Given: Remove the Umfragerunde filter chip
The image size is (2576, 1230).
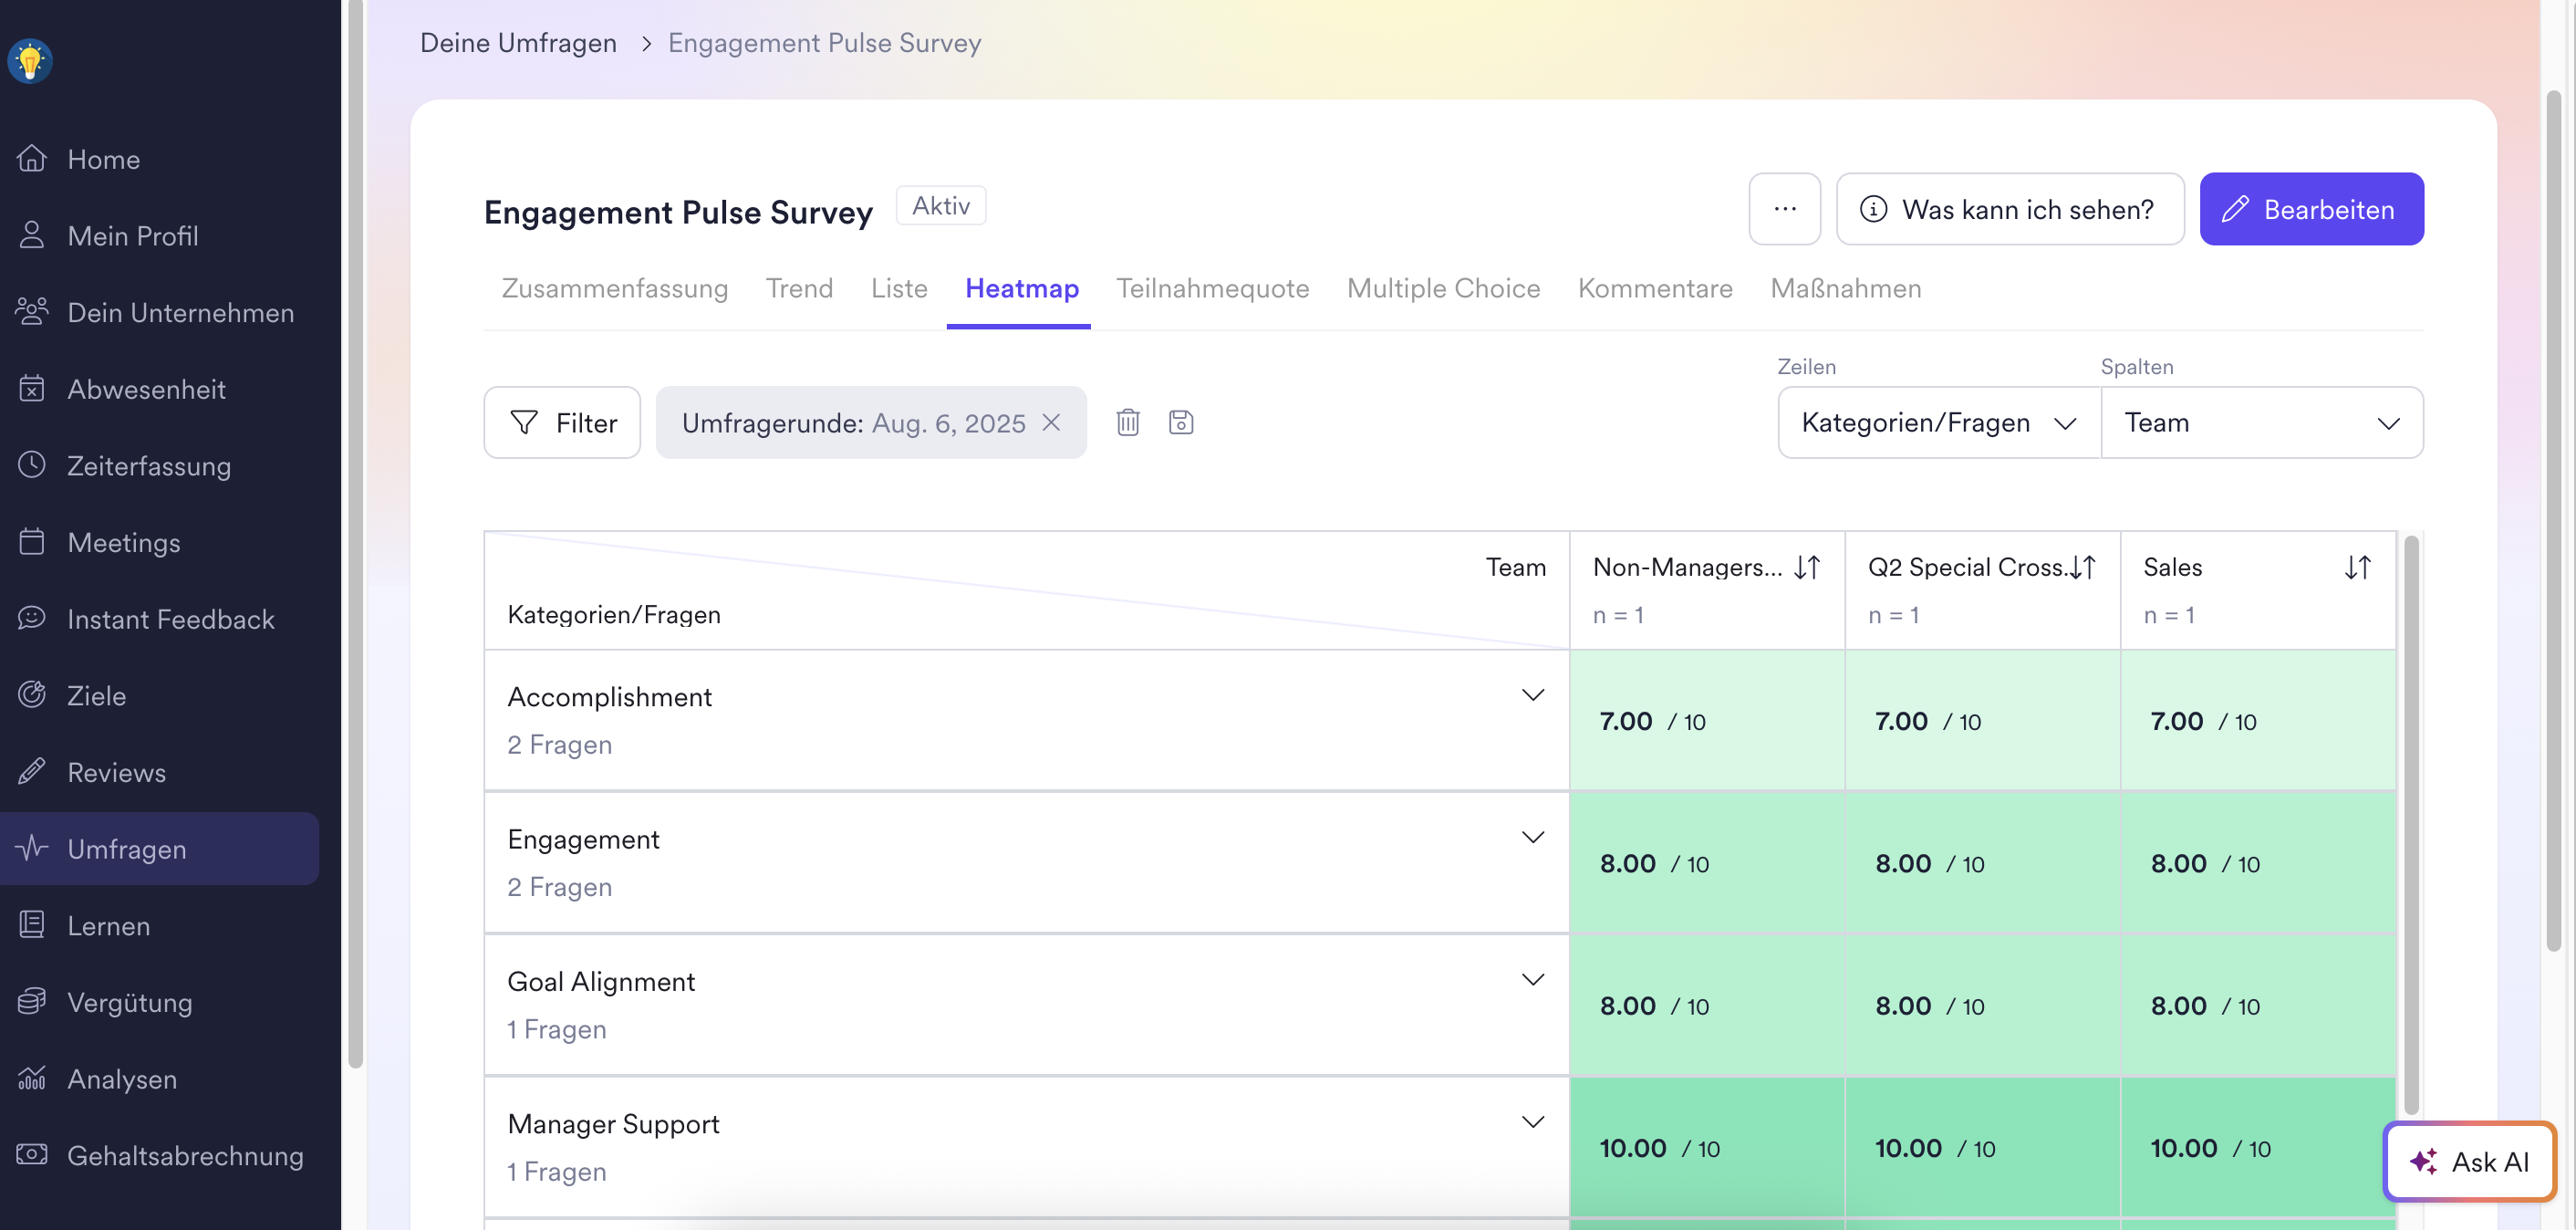Looking at the screenshot, I should pos(1051,422).
